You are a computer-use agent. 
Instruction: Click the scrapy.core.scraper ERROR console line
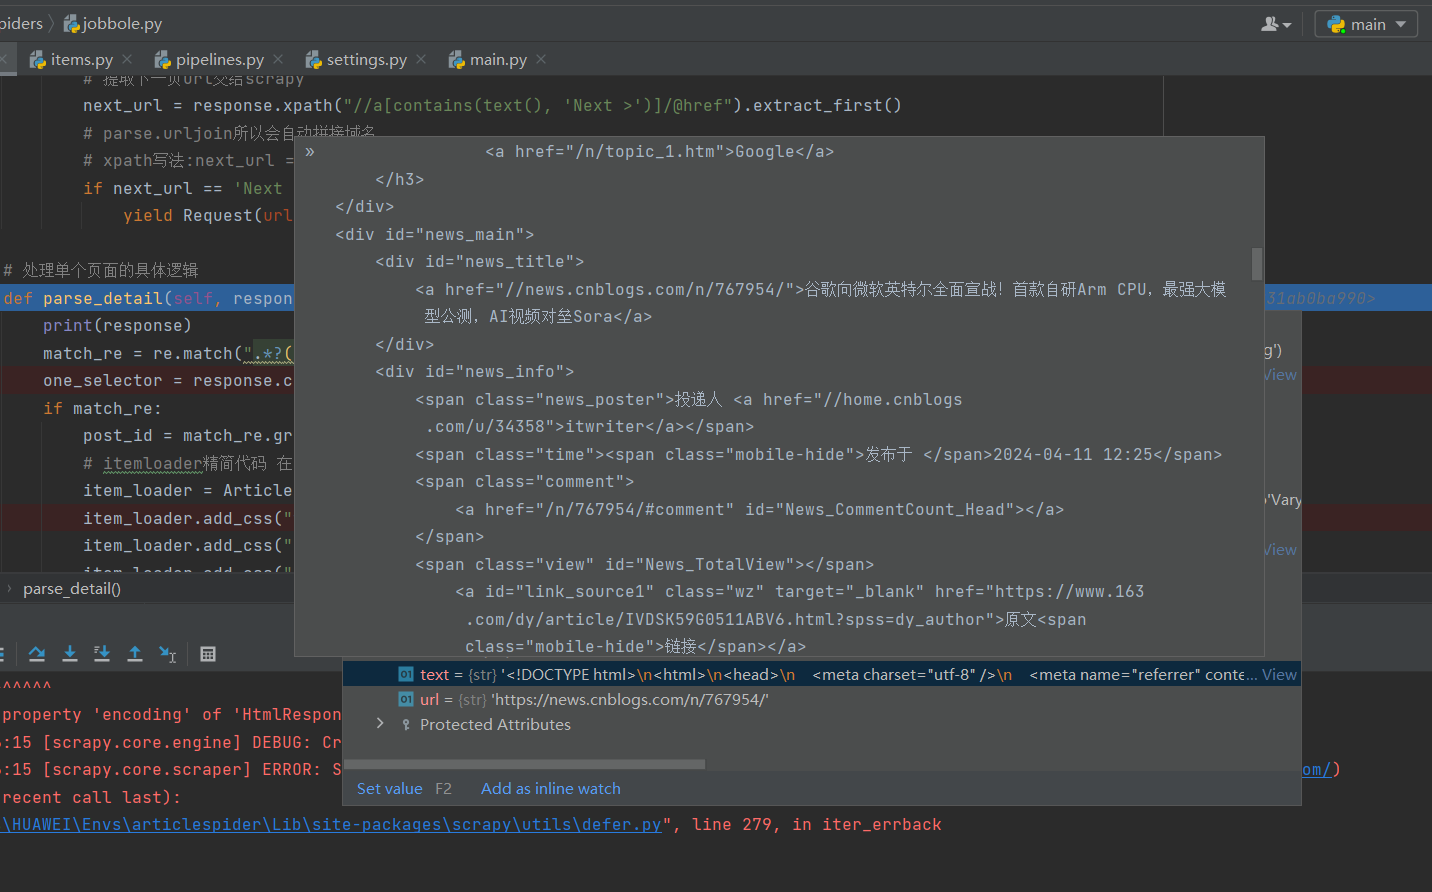(171, 770)
